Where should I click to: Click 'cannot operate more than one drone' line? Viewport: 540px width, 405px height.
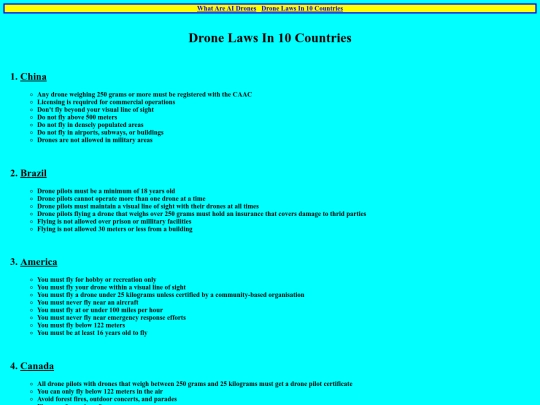click(x=121, y=198)
